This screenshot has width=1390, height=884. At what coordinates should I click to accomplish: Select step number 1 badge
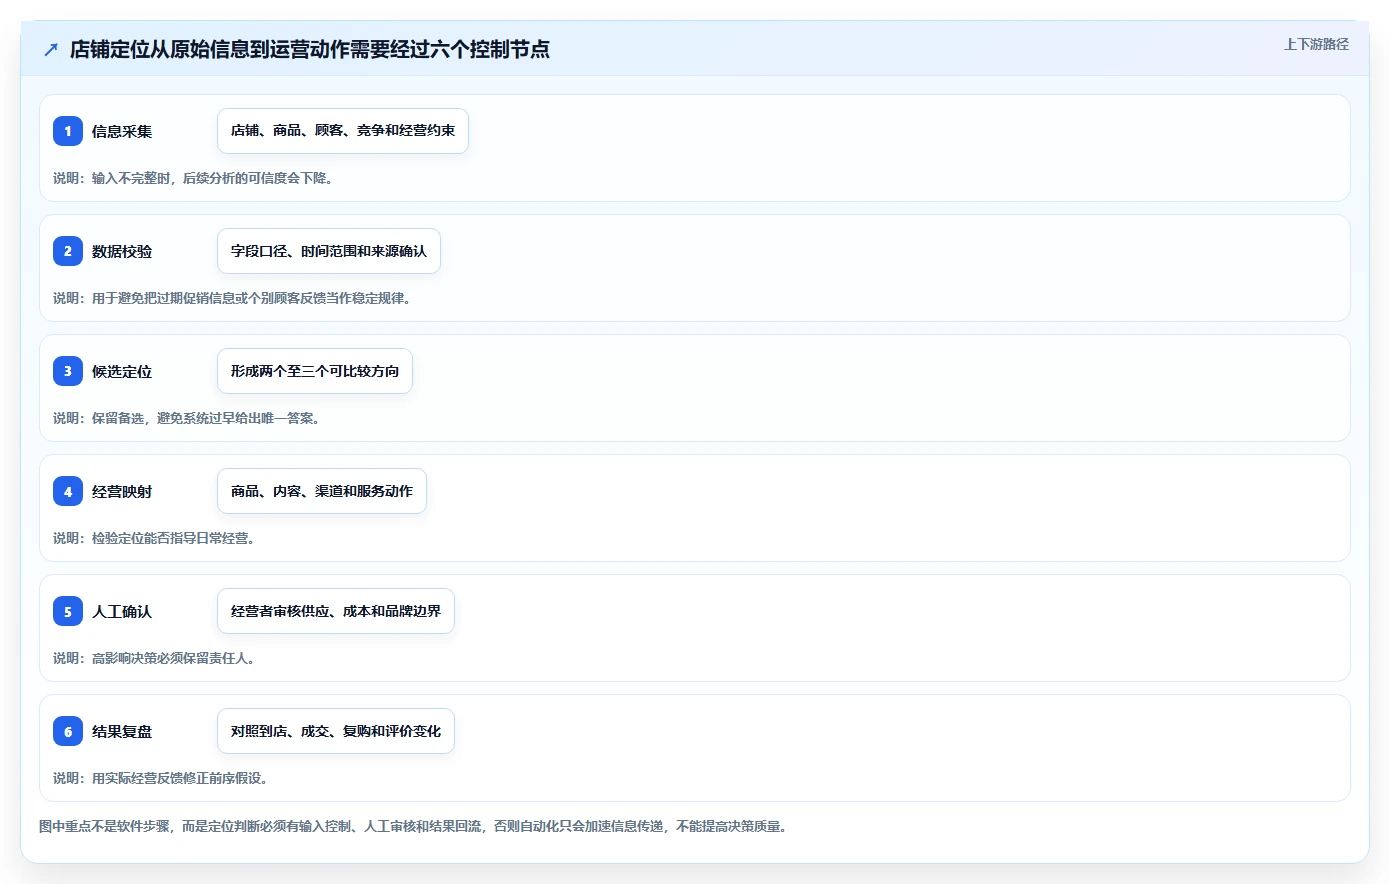(x=68, y=131)
